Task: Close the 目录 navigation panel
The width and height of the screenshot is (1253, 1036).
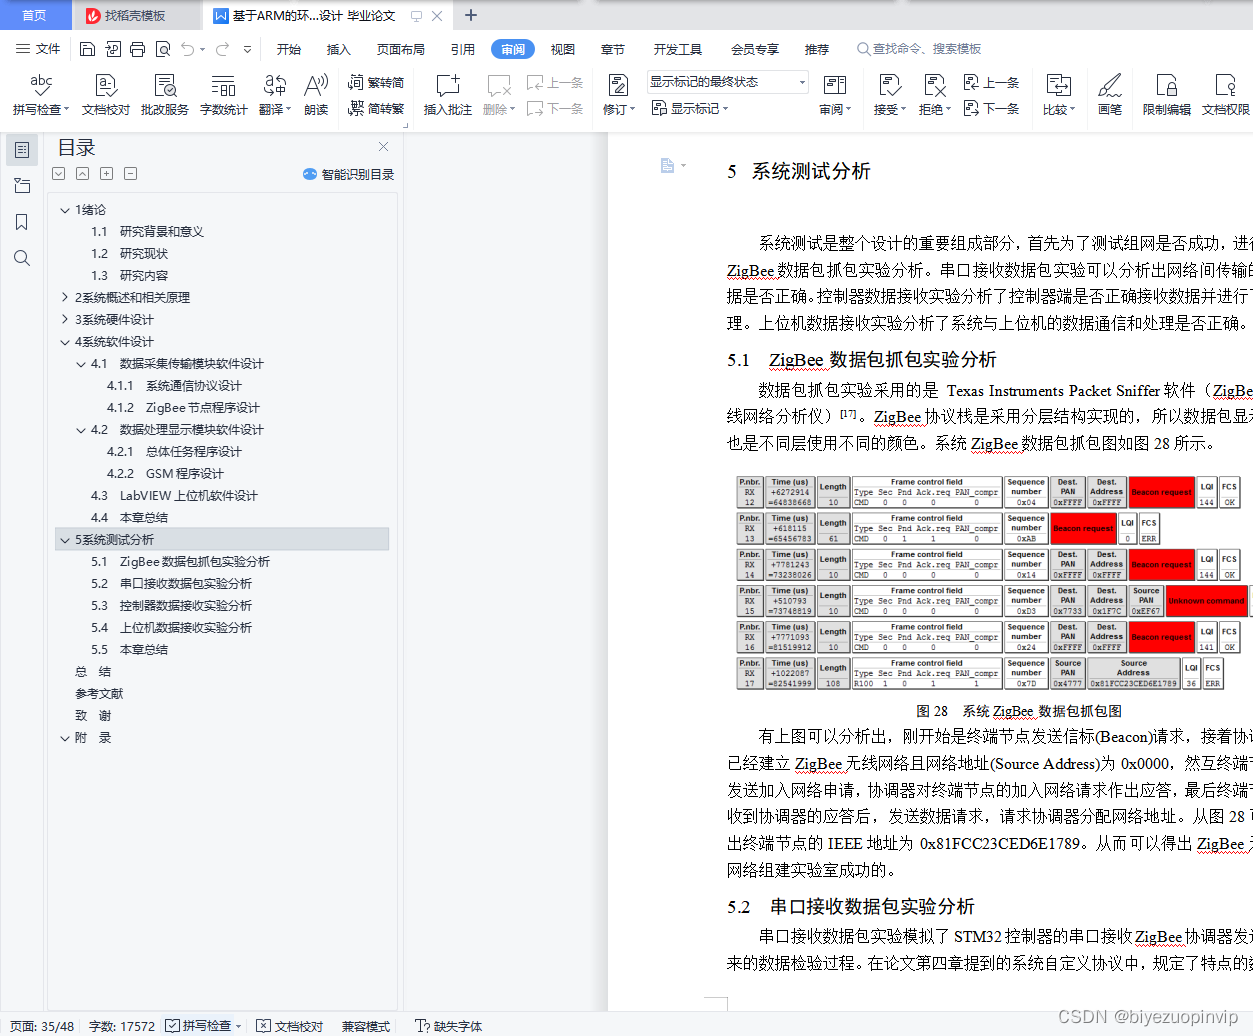Action: tap(383, 147)
